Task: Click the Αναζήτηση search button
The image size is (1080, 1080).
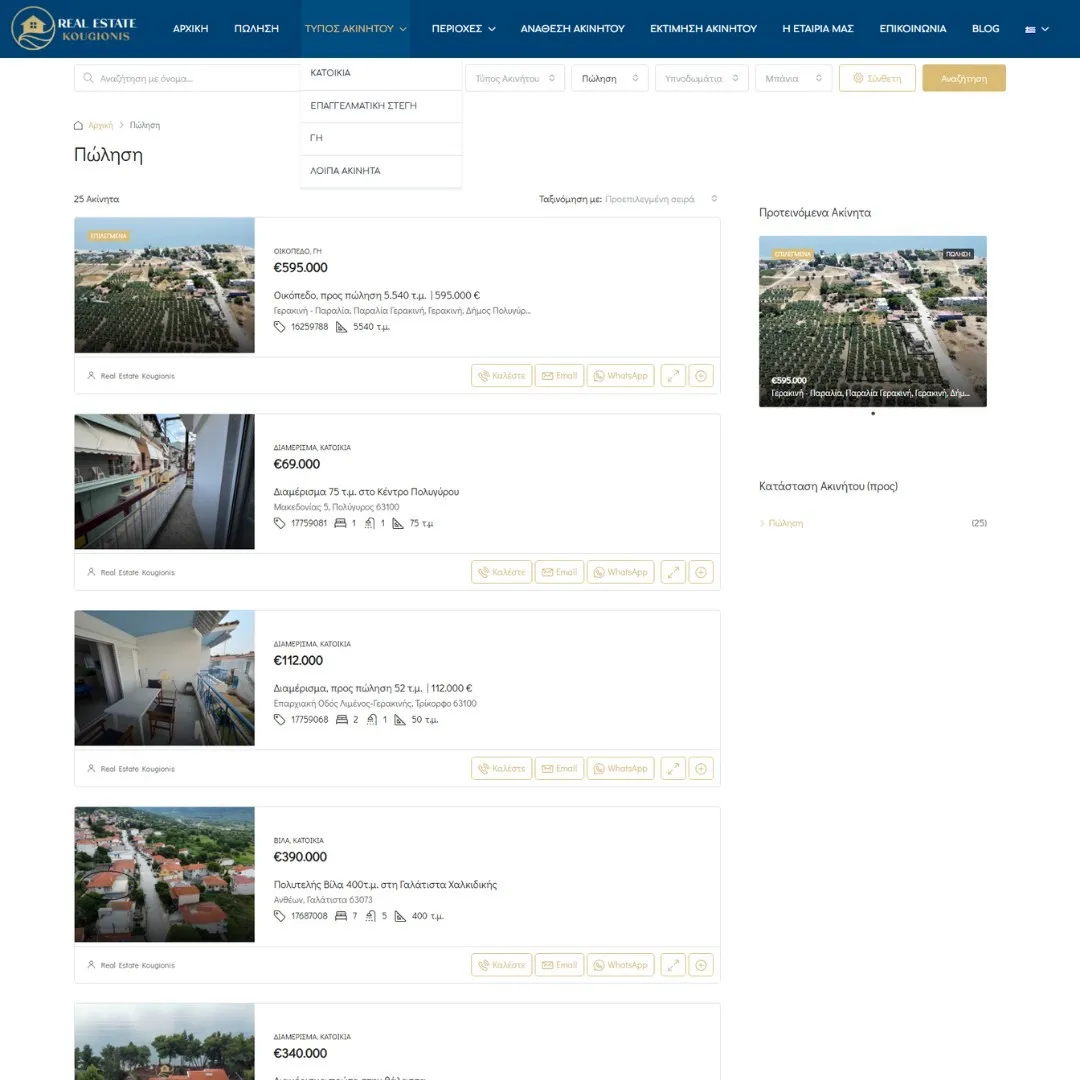Action: click(x=964, y=79)
